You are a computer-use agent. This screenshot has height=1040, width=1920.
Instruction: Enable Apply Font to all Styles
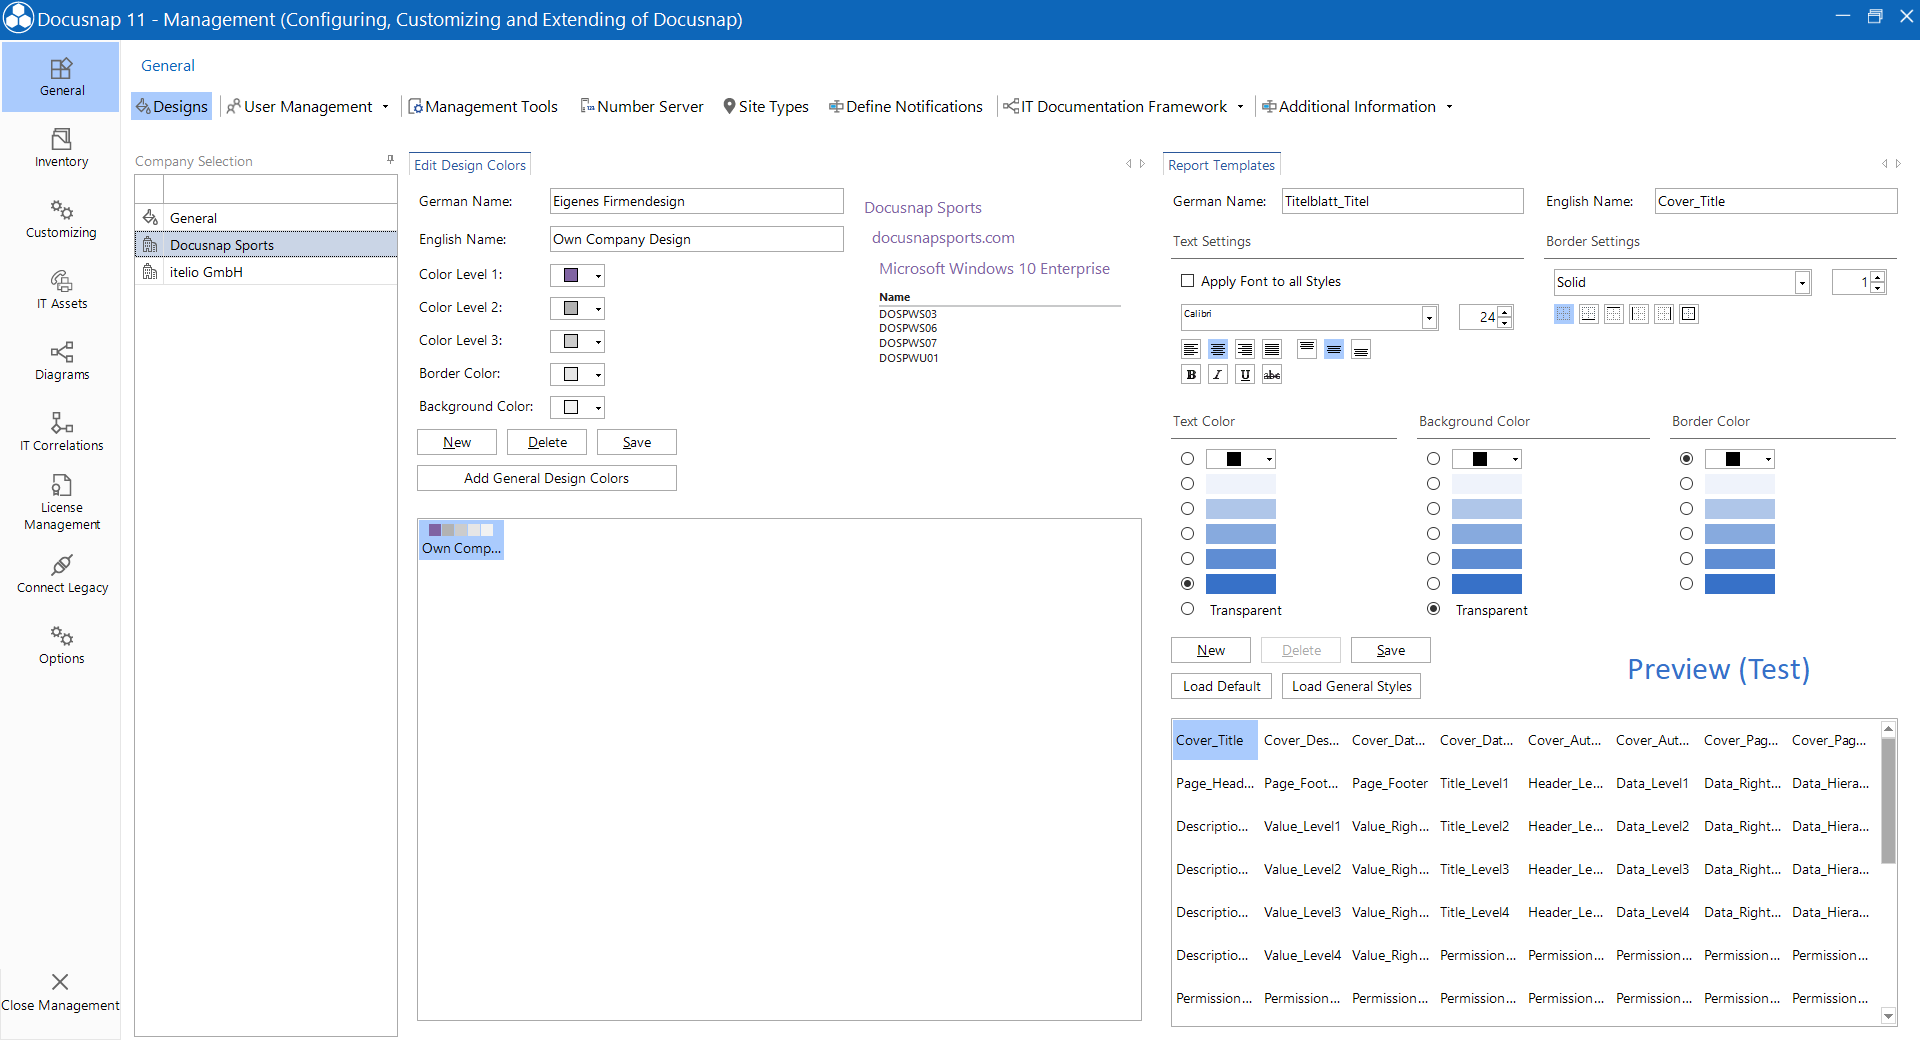point(1187,281)
